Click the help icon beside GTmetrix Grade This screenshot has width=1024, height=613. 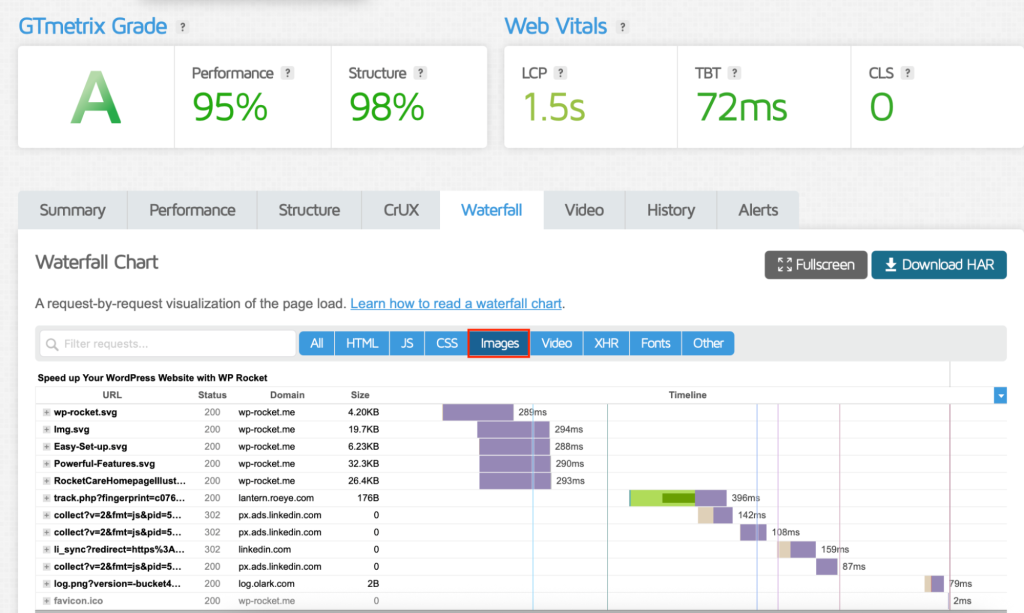183,27
